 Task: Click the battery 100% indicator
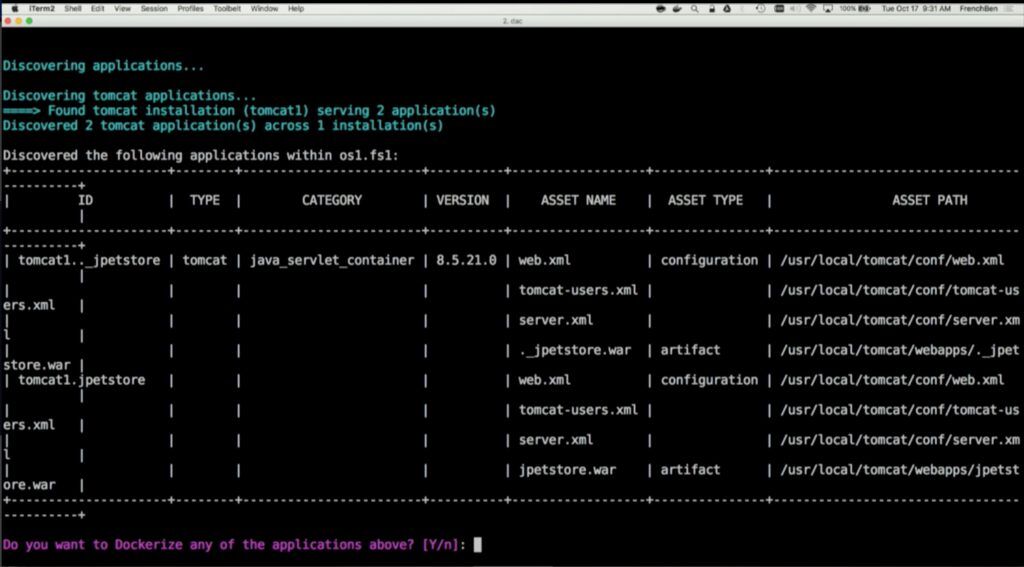click(856, 8)
